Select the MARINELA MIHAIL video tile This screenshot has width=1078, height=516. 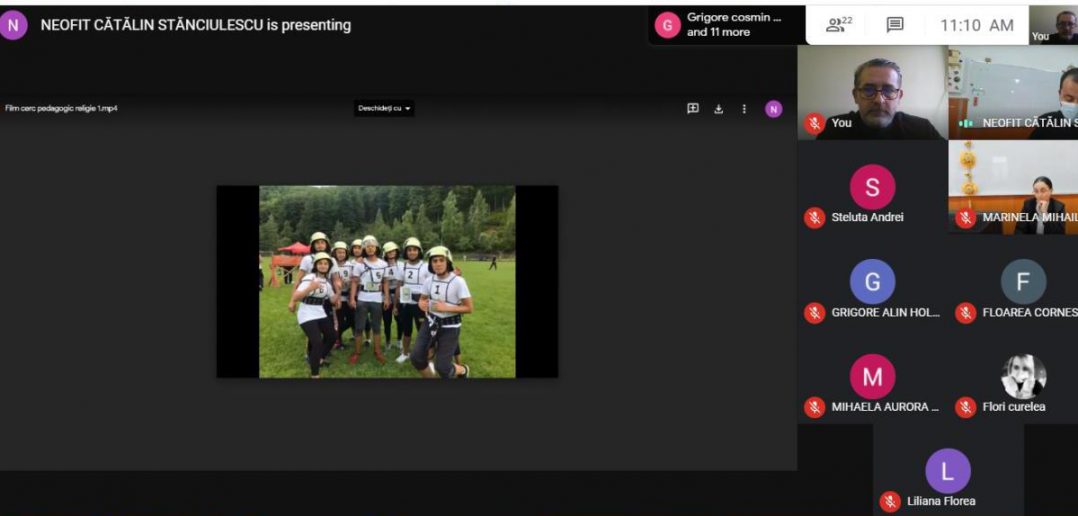point(1013,187)
